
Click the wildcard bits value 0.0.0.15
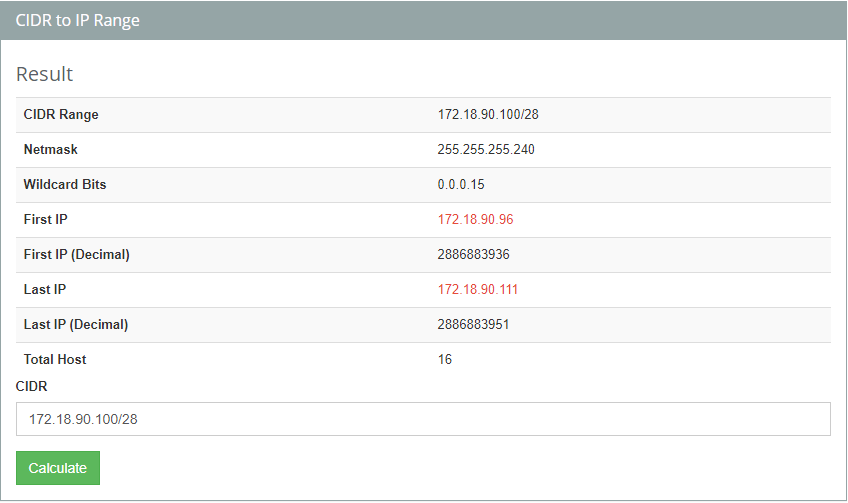[x=462, y=184]
